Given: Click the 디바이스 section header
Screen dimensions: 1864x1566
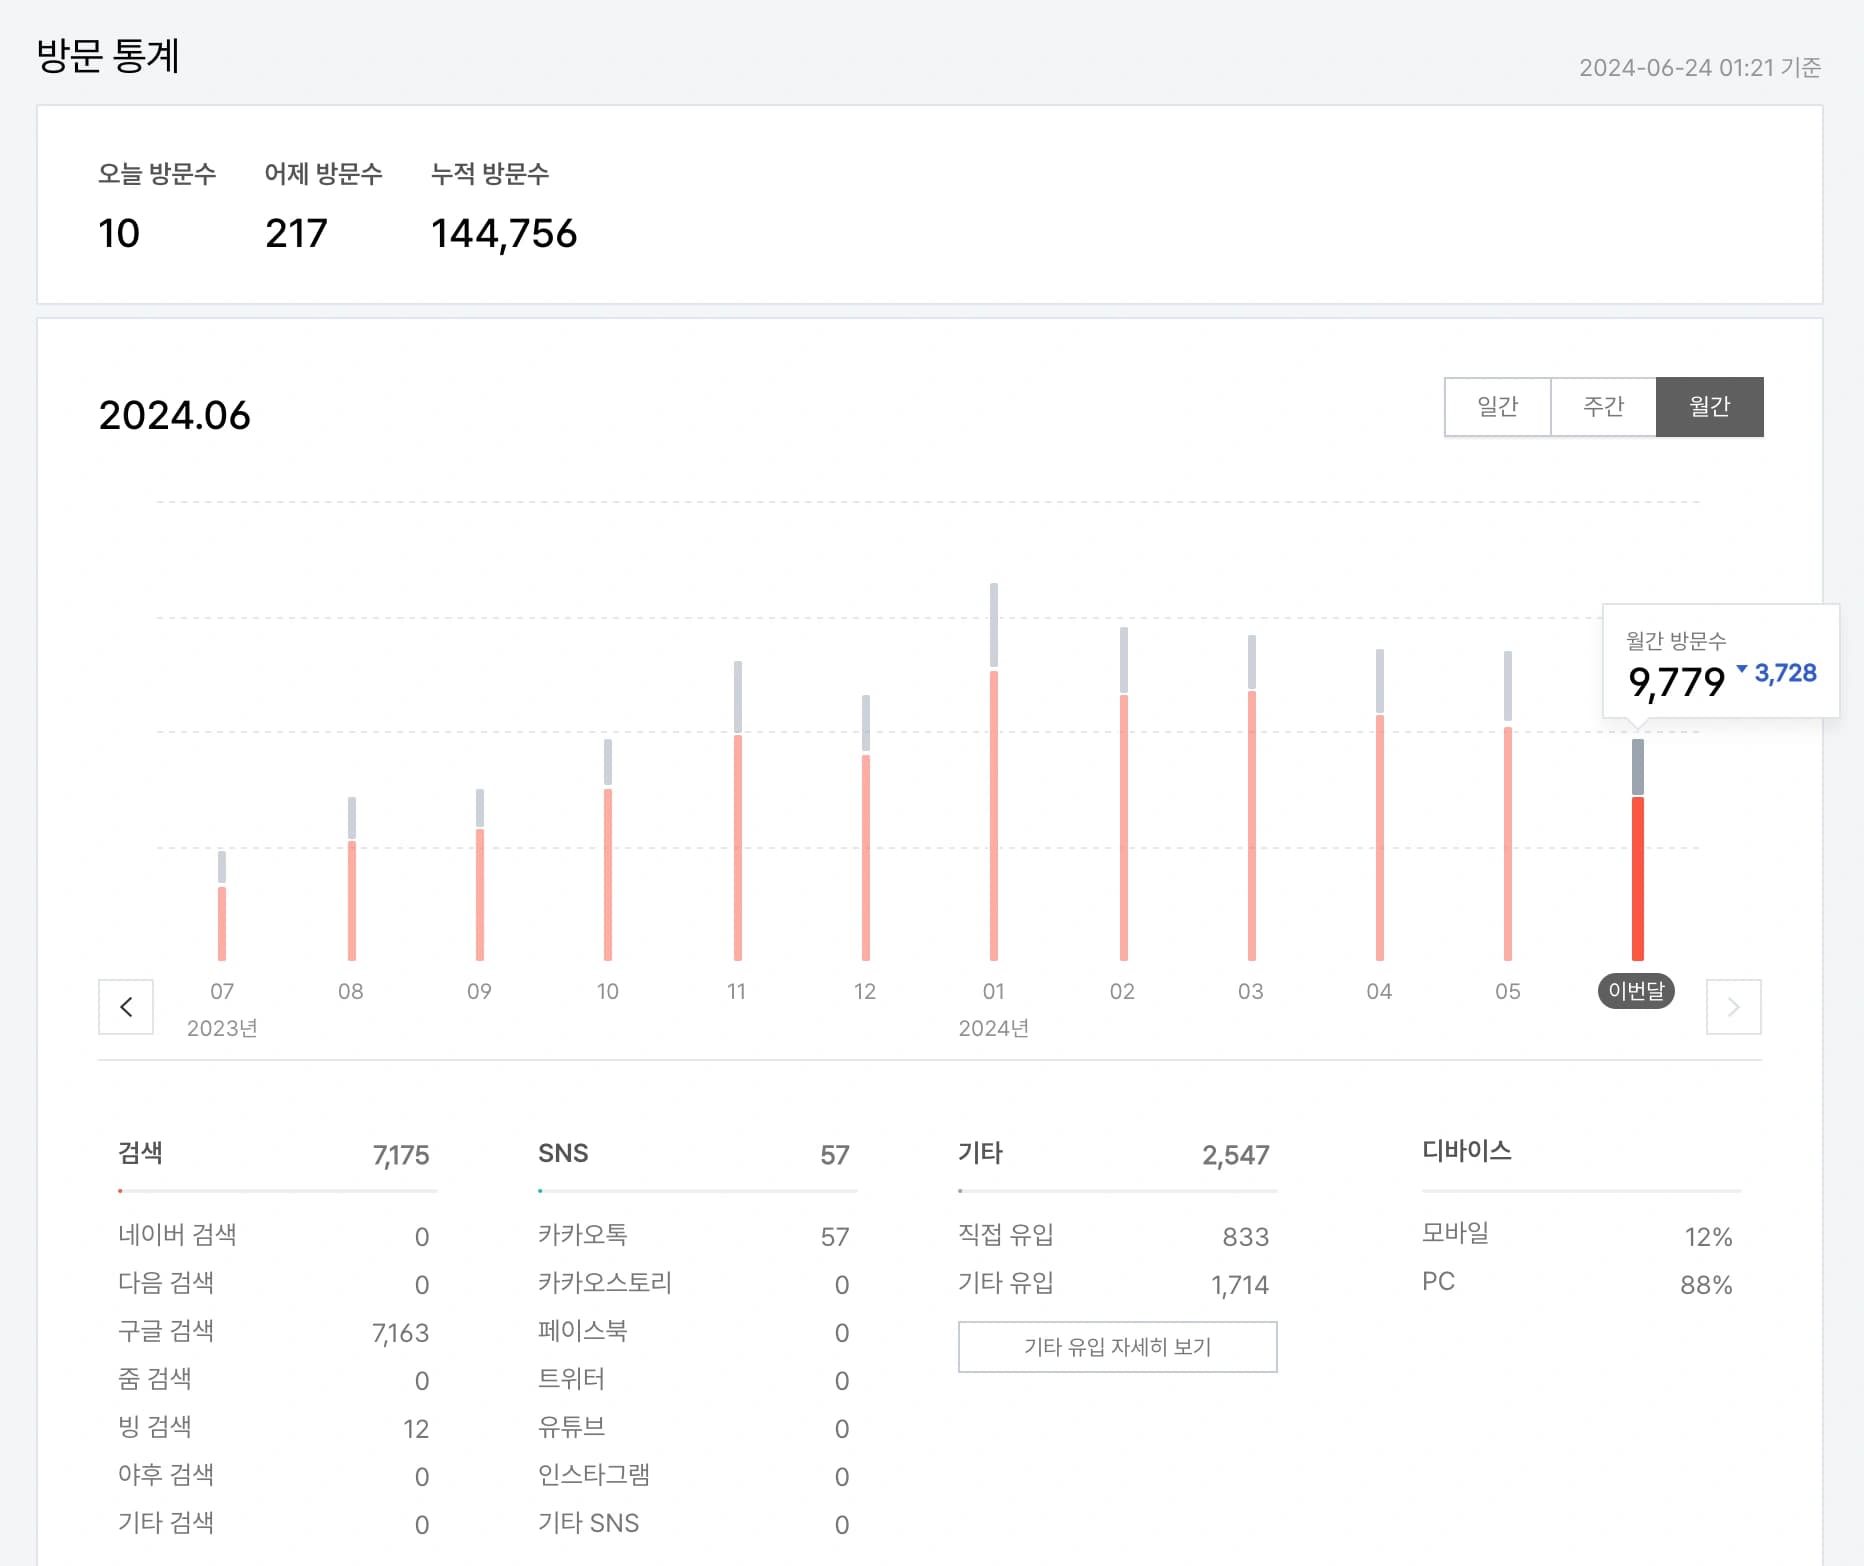Looking at the screenshot, I should 1467,1151.
